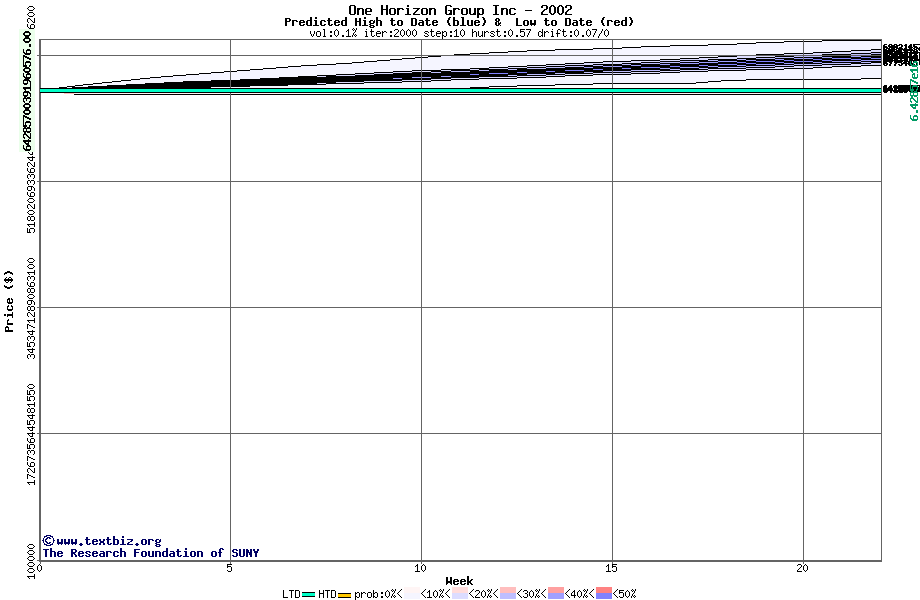Viewport: 920px width, 600px height.
Task: Click the y-axis tick label '100000'
Action: (x=31, y=561)
